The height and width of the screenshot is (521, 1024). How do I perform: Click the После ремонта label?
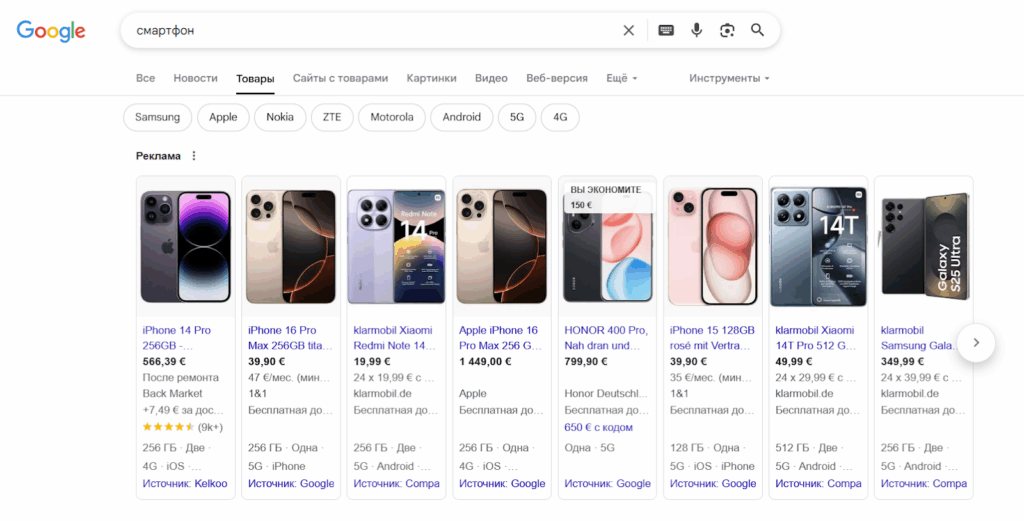(x=181, y=378)
